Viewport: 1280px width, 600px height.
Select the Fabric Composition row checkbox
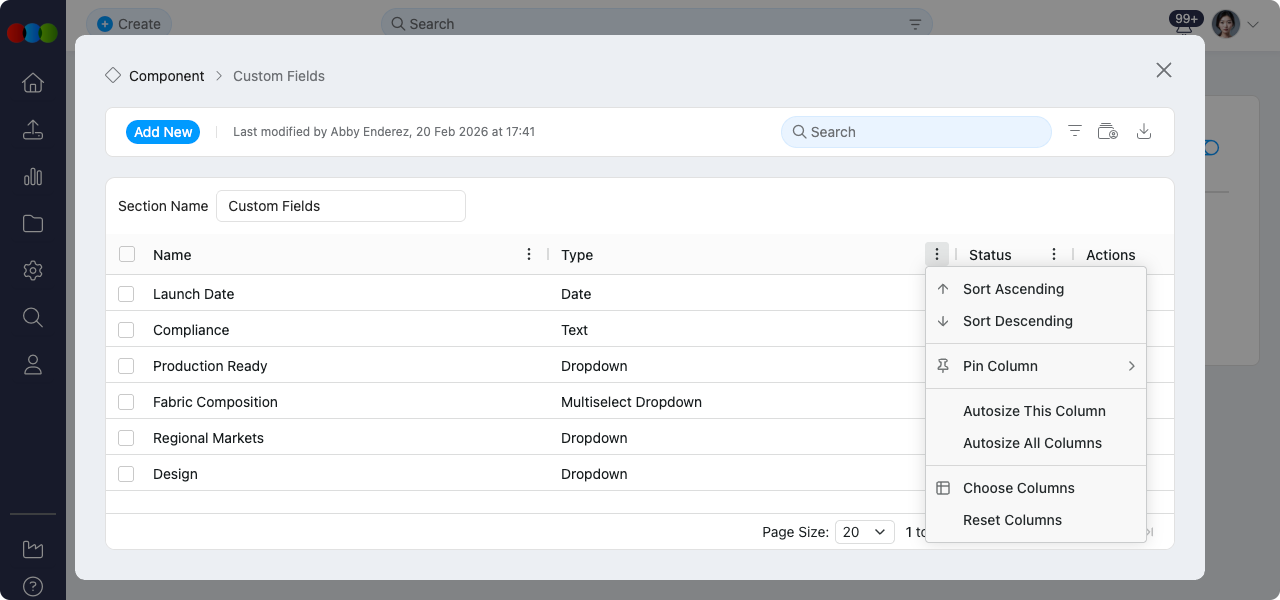[x=126, y=402]
